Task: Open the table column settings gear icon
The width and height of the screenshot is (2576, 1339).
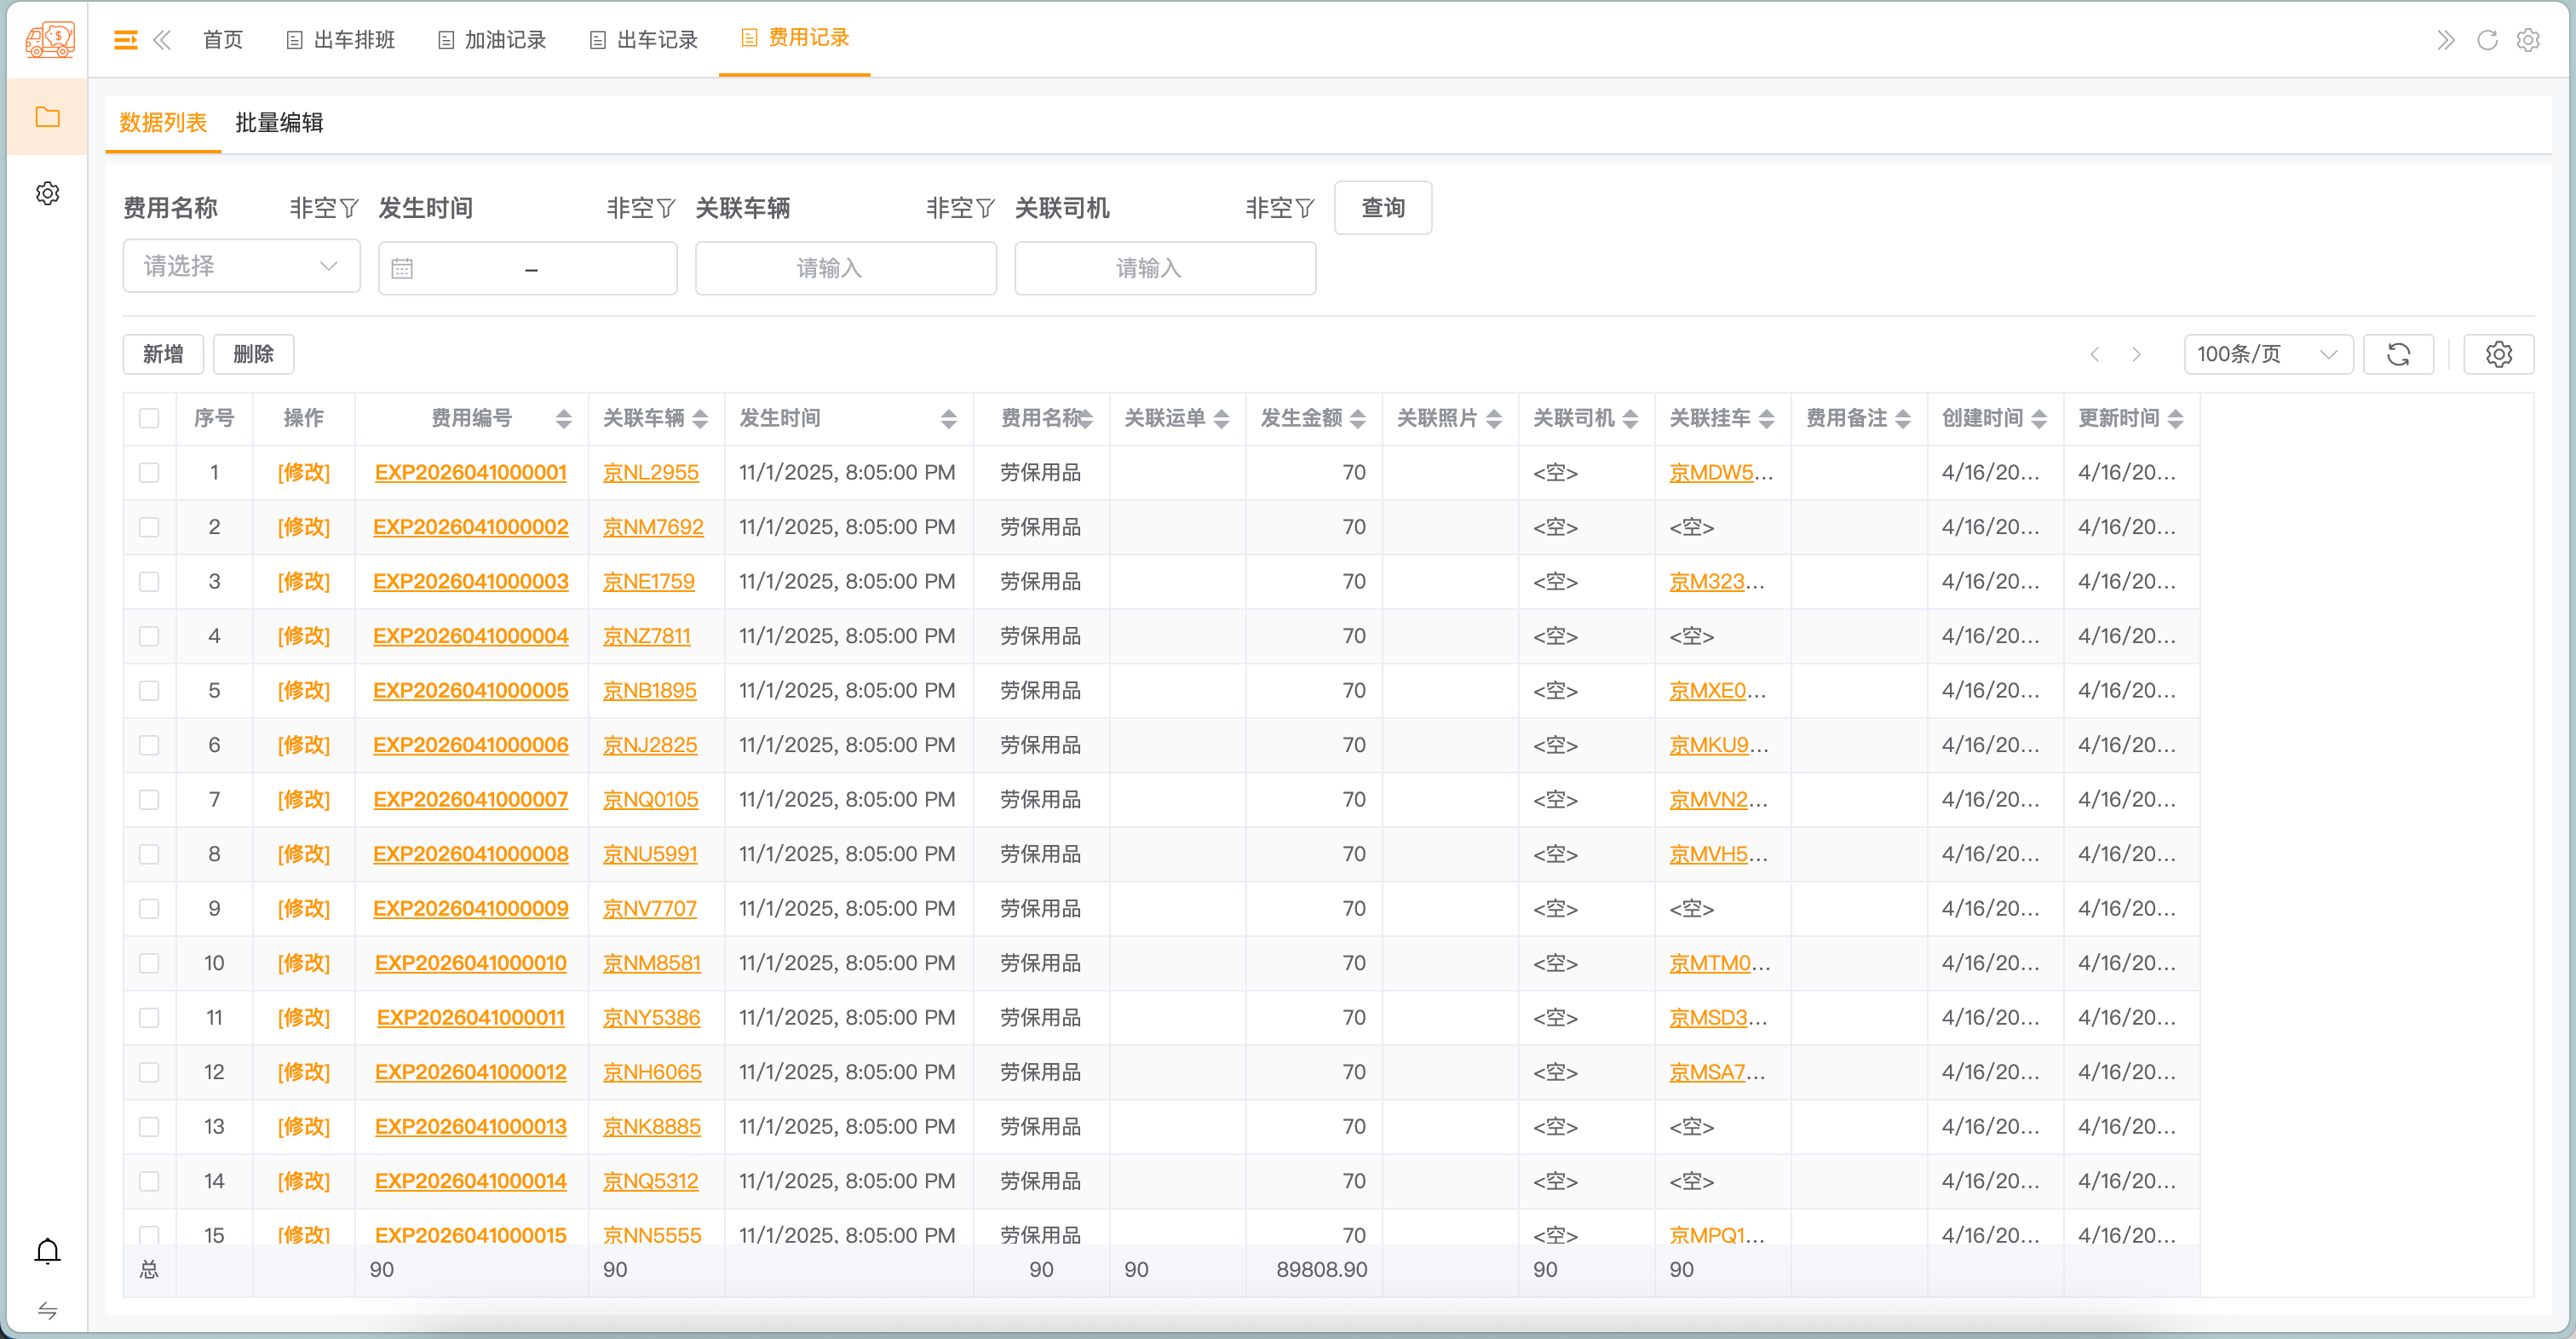Action: [x=2499, y=353]
